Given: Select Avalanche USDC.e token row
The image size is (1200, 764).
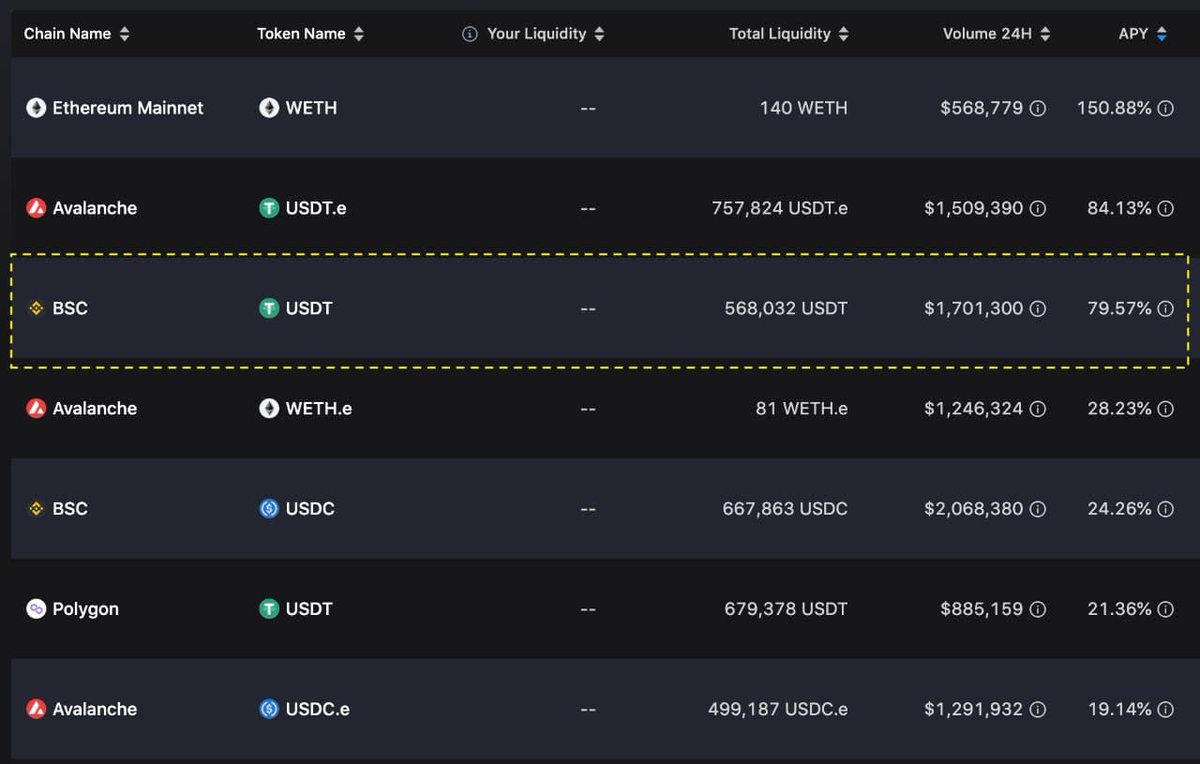Looking at the screenshot, I should click(x=600, y=709).
